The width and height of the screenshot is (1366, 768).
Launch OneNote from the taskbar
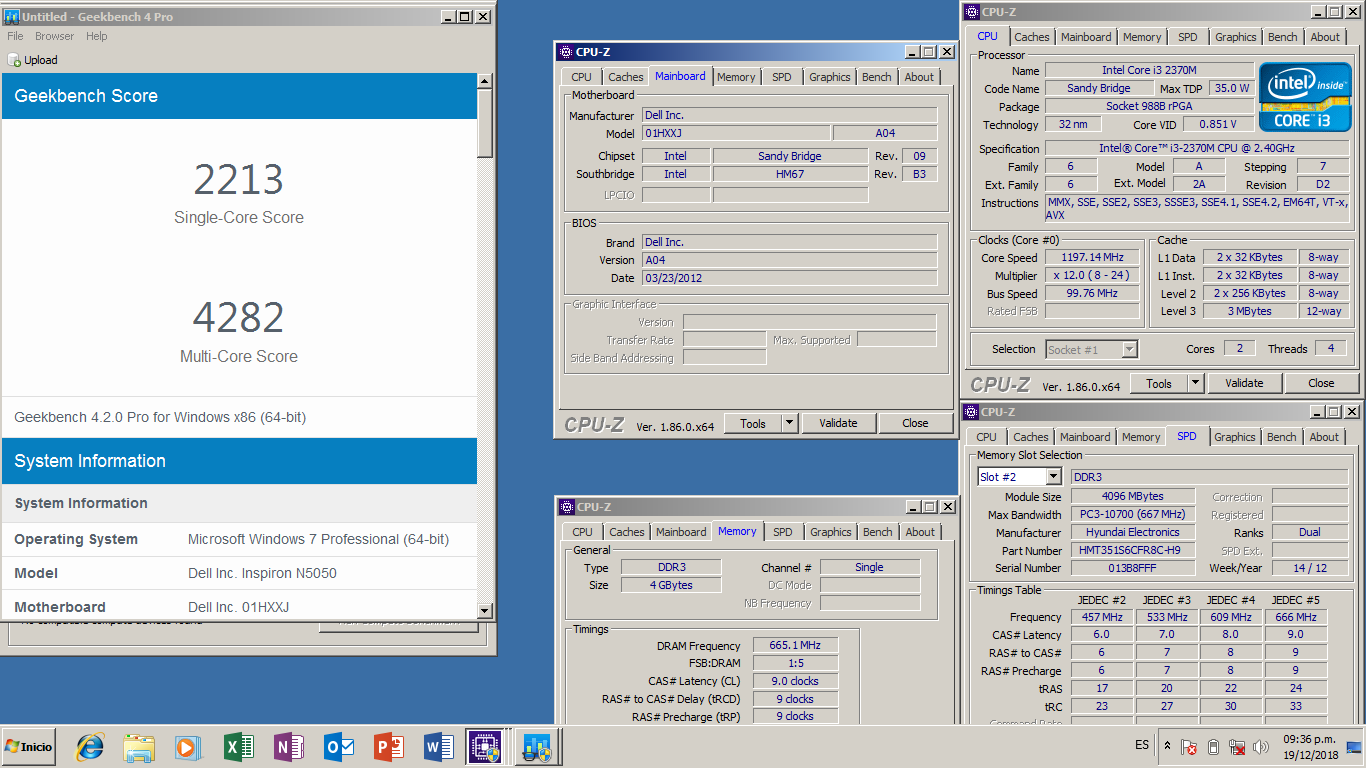[288, 747]
